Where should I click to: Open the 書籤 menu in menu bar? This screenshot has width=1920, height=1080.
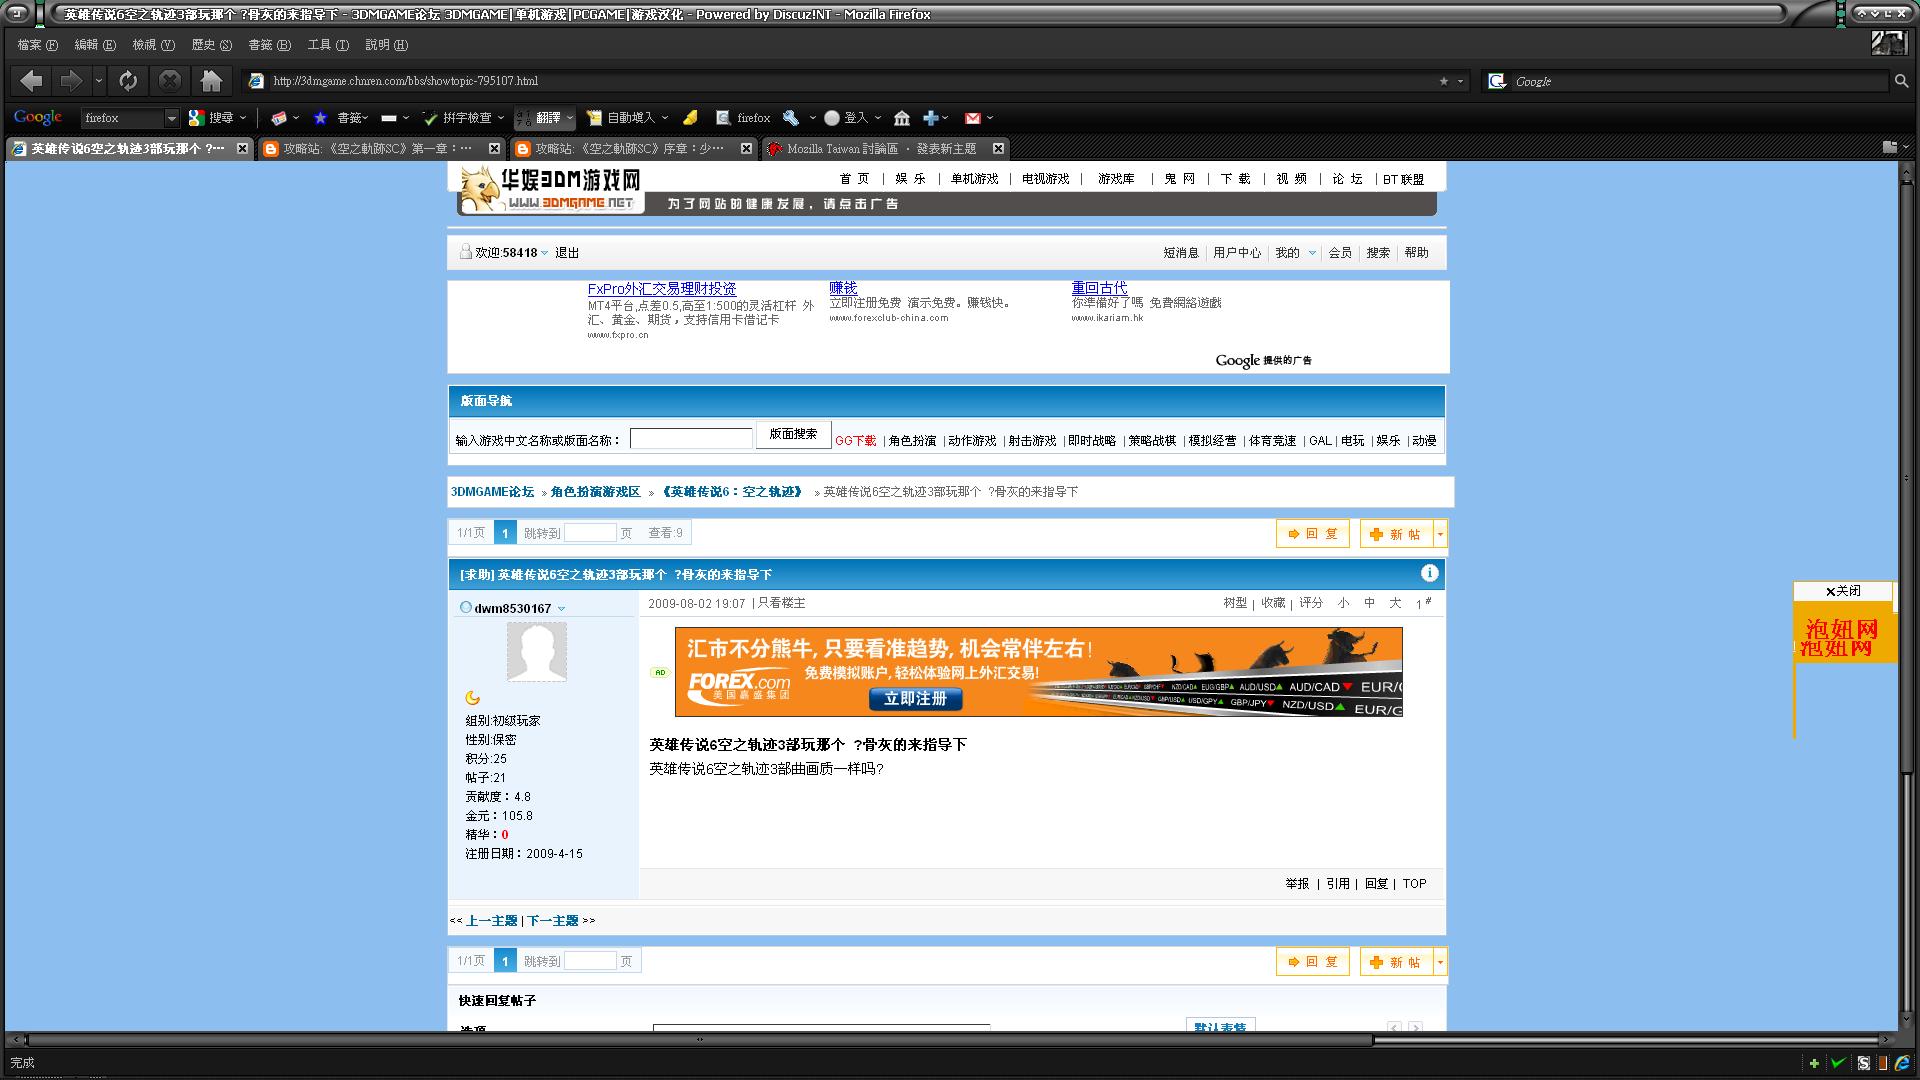pos(269,45)
